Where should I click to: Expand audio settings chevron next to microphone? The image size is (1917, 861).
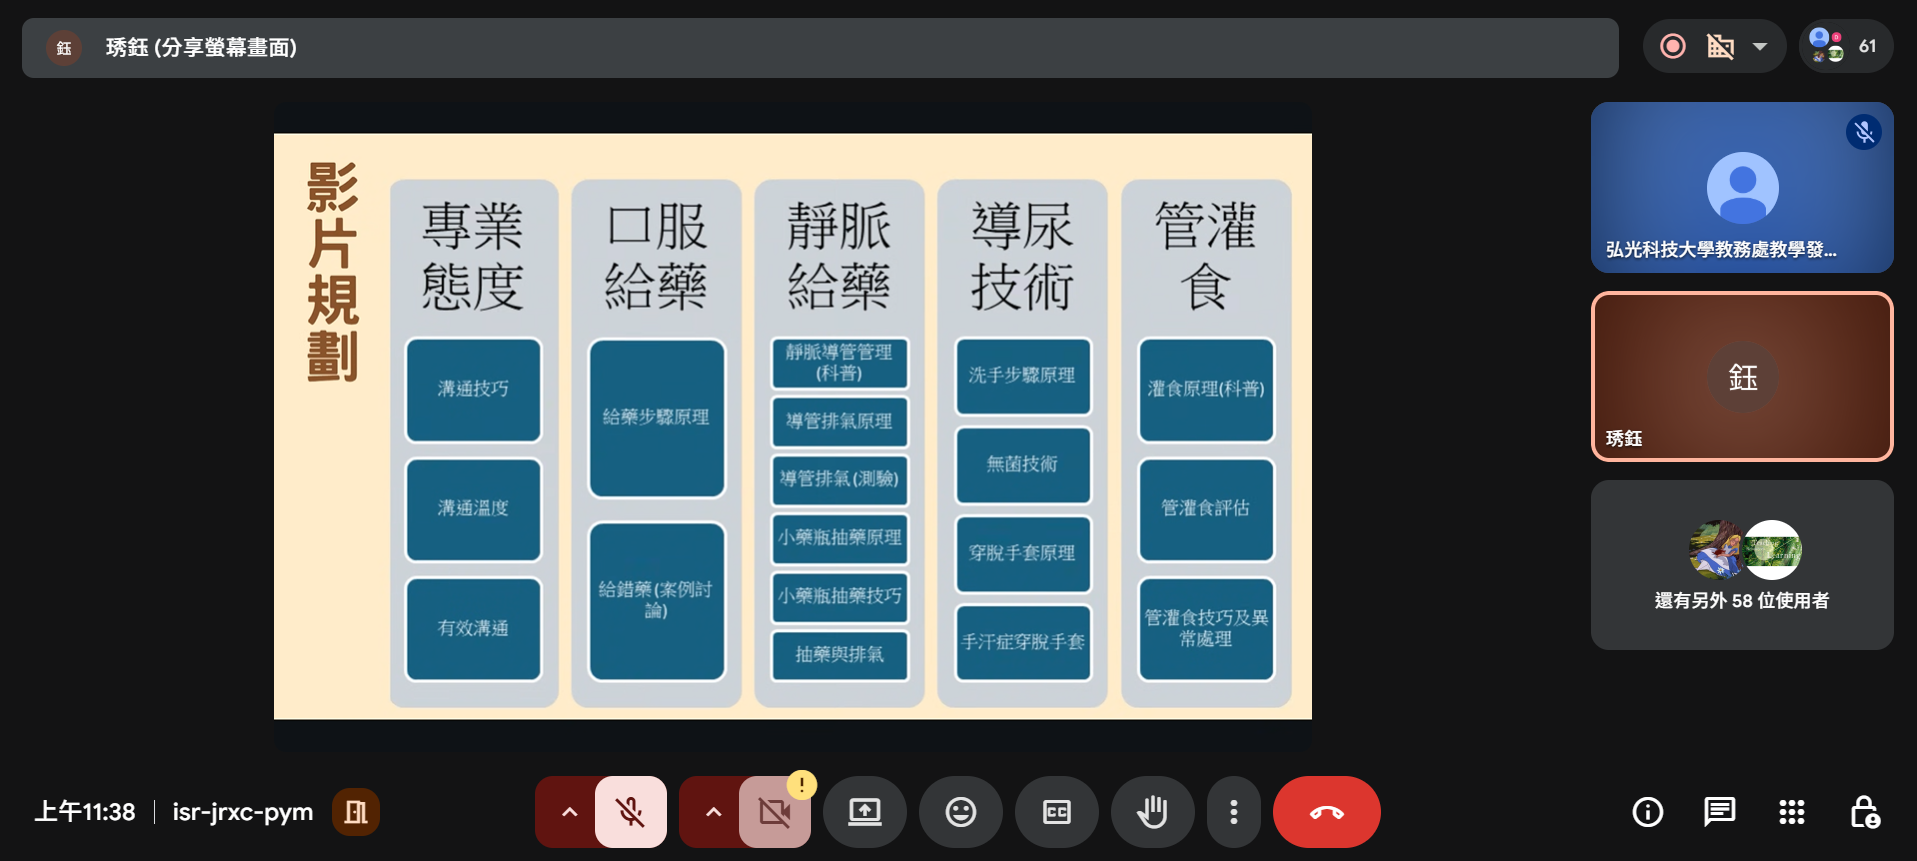(568, 812)
